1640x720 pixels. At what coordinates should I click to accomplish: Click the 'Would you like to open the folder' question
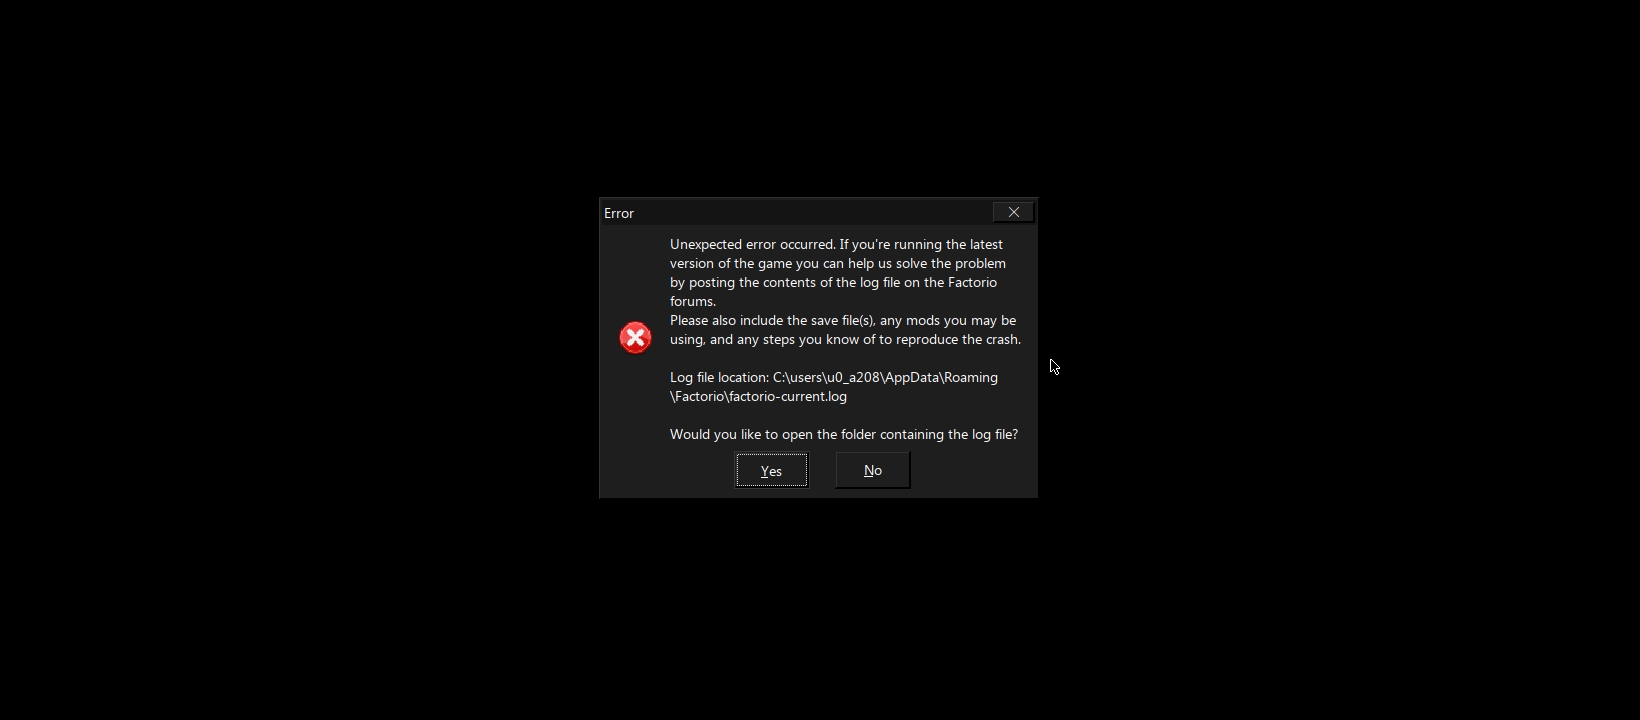point(844,434)
